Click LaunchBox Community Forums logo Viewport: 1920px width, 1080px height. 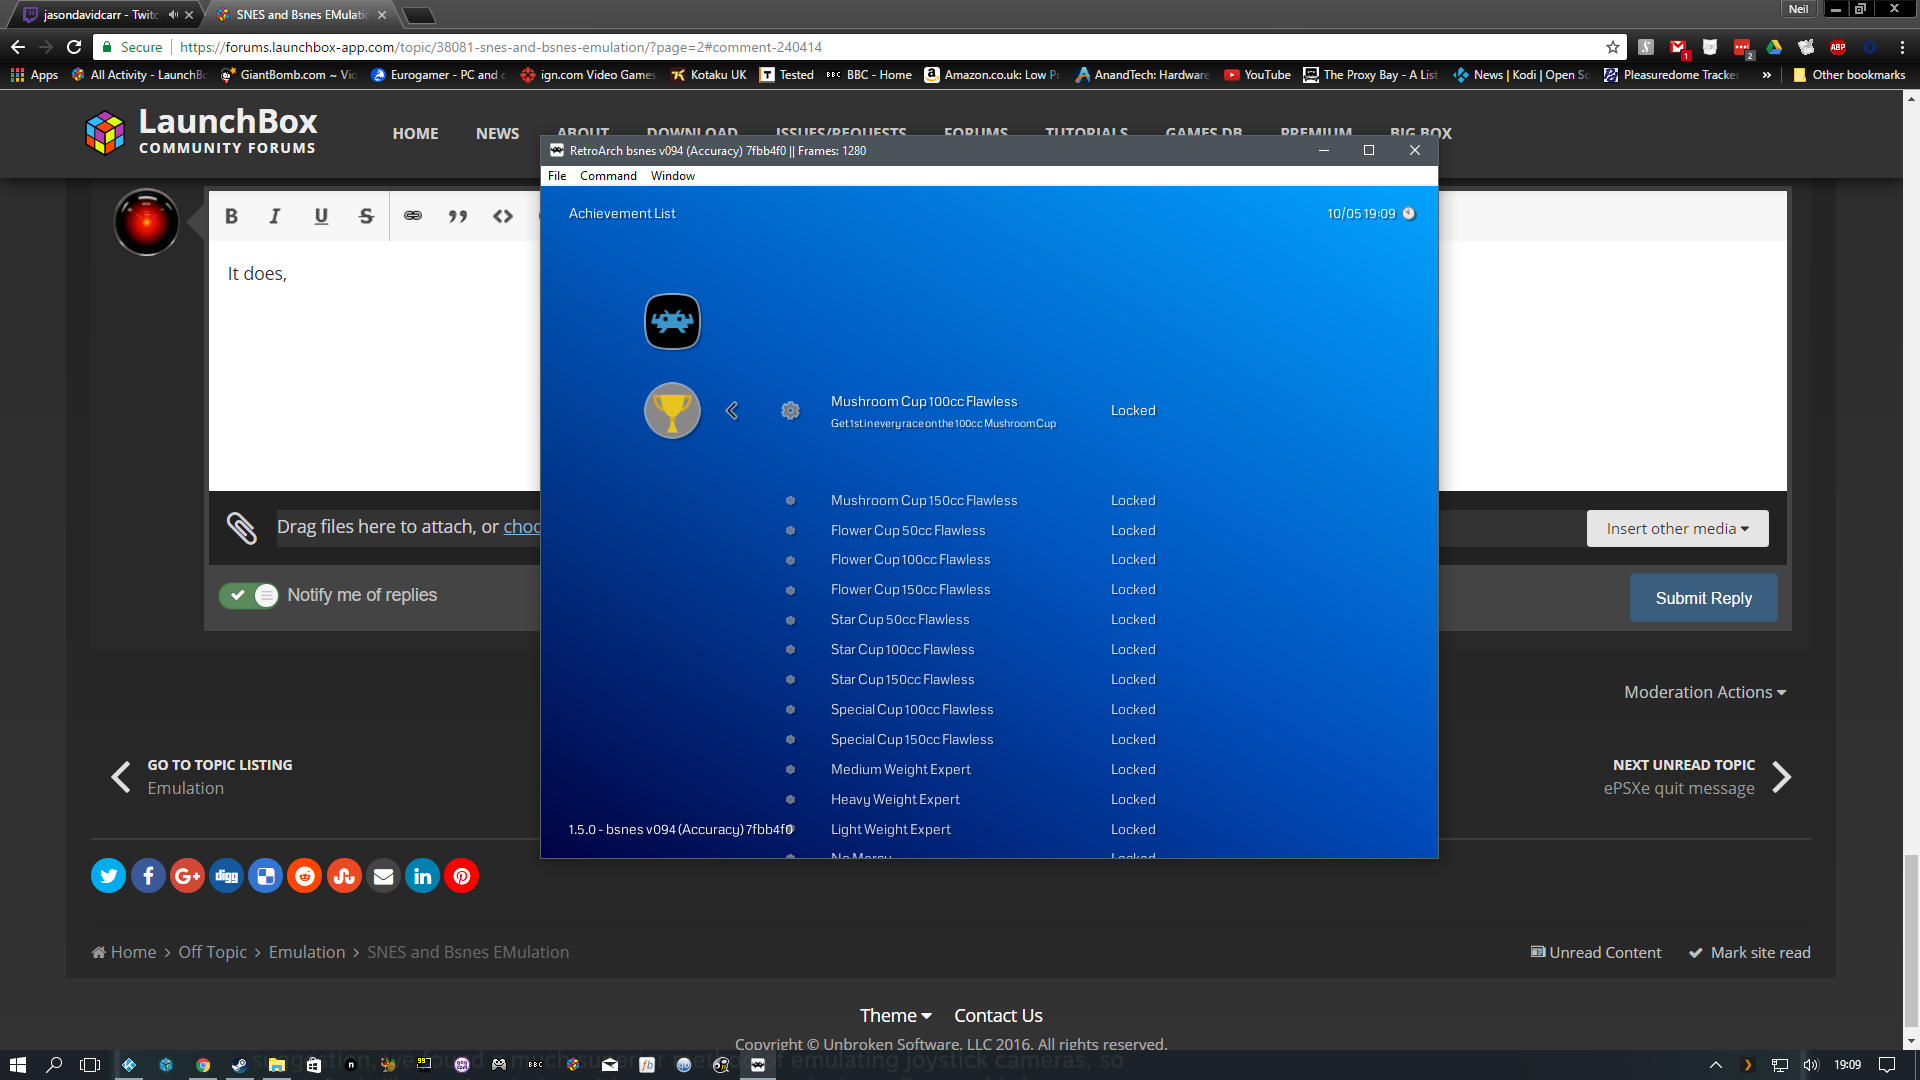(201, 132)
